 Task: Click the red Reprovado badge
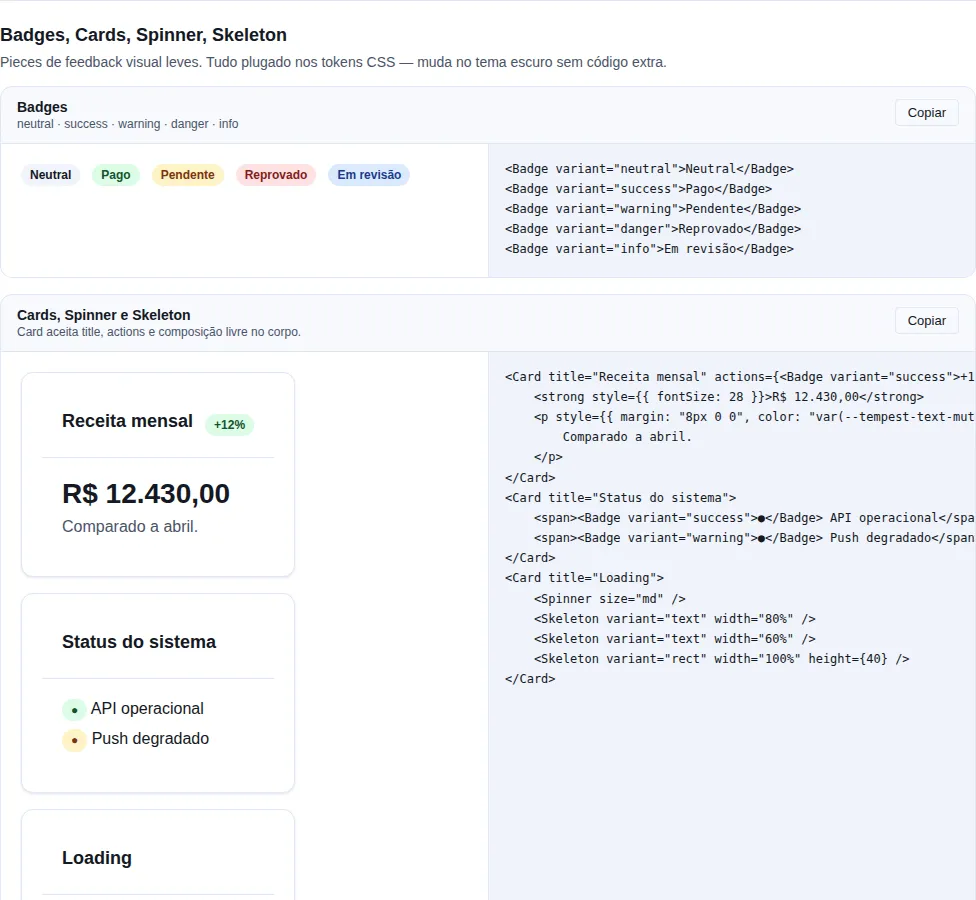pos(276,175)
